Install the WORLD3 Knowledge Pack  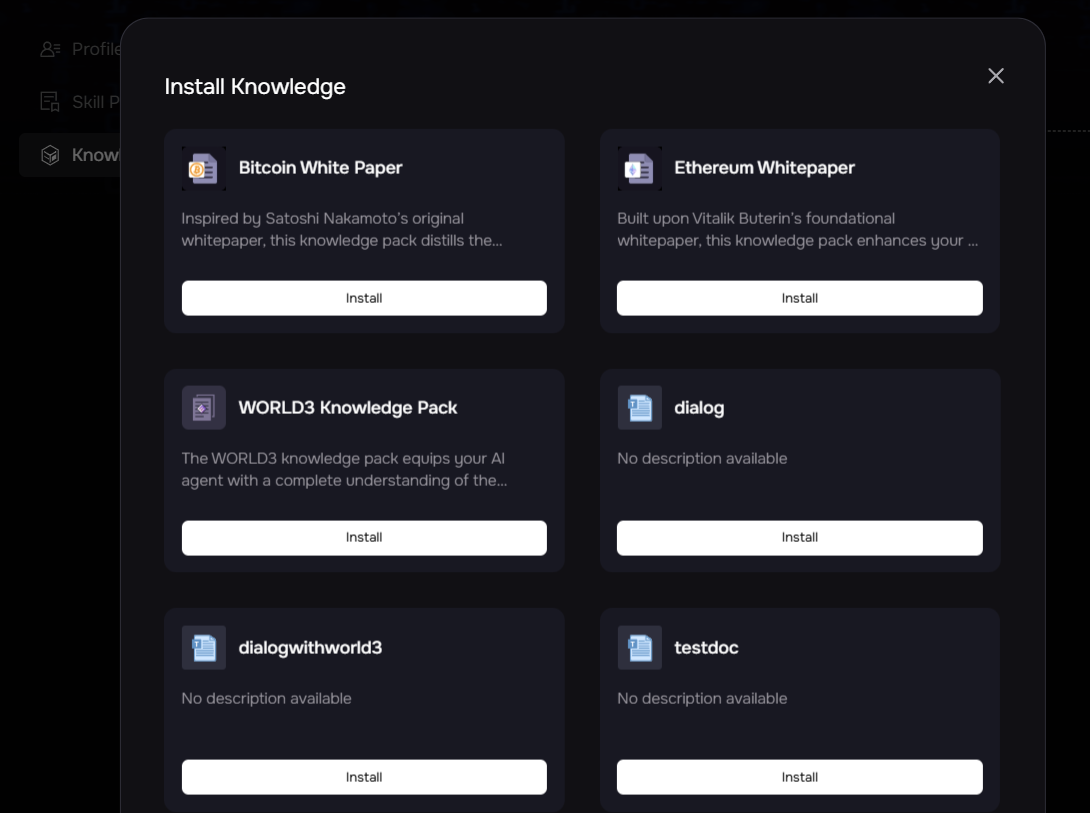(x=364, y=538)
